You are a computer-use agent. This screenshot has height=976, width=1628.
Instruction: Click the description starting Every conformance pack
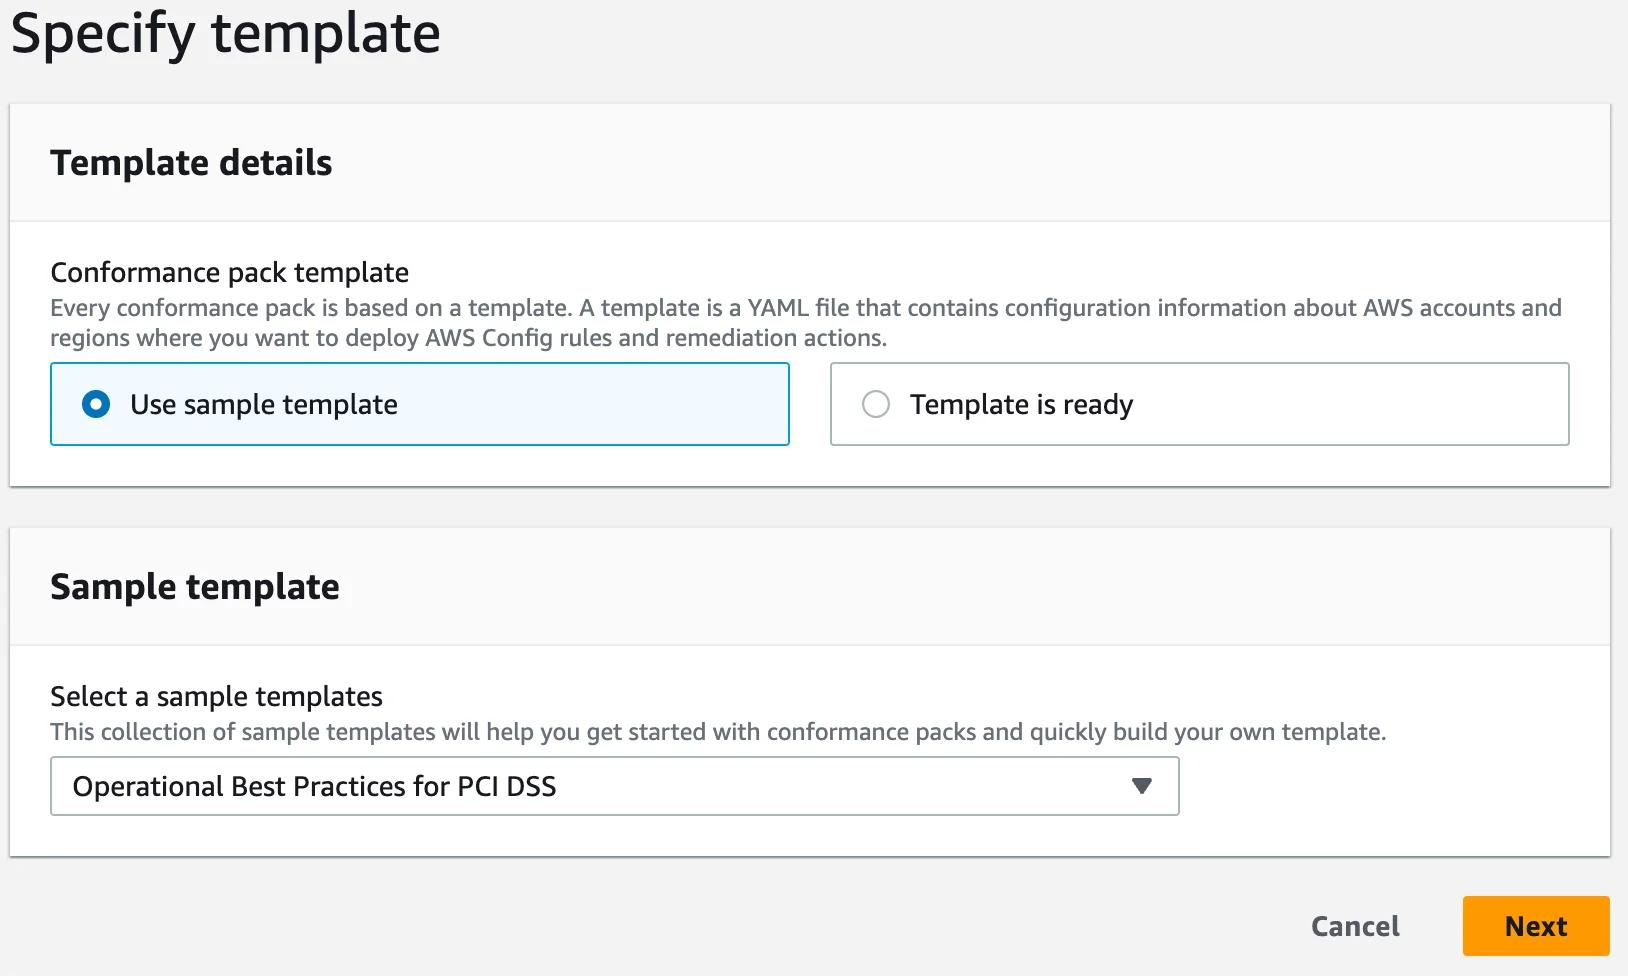(x=806, y=322)
